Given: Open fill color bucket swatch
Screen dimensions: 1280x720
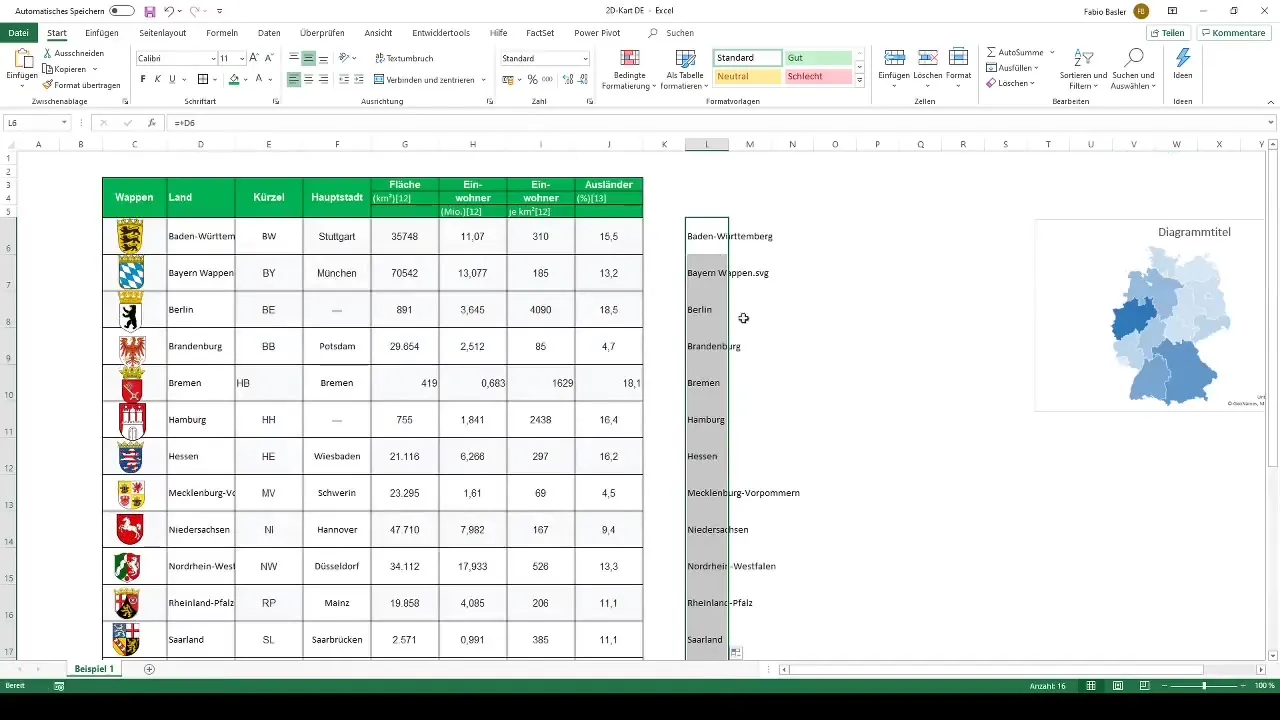Looking at the screenshot, I should [x=234, y=79].
